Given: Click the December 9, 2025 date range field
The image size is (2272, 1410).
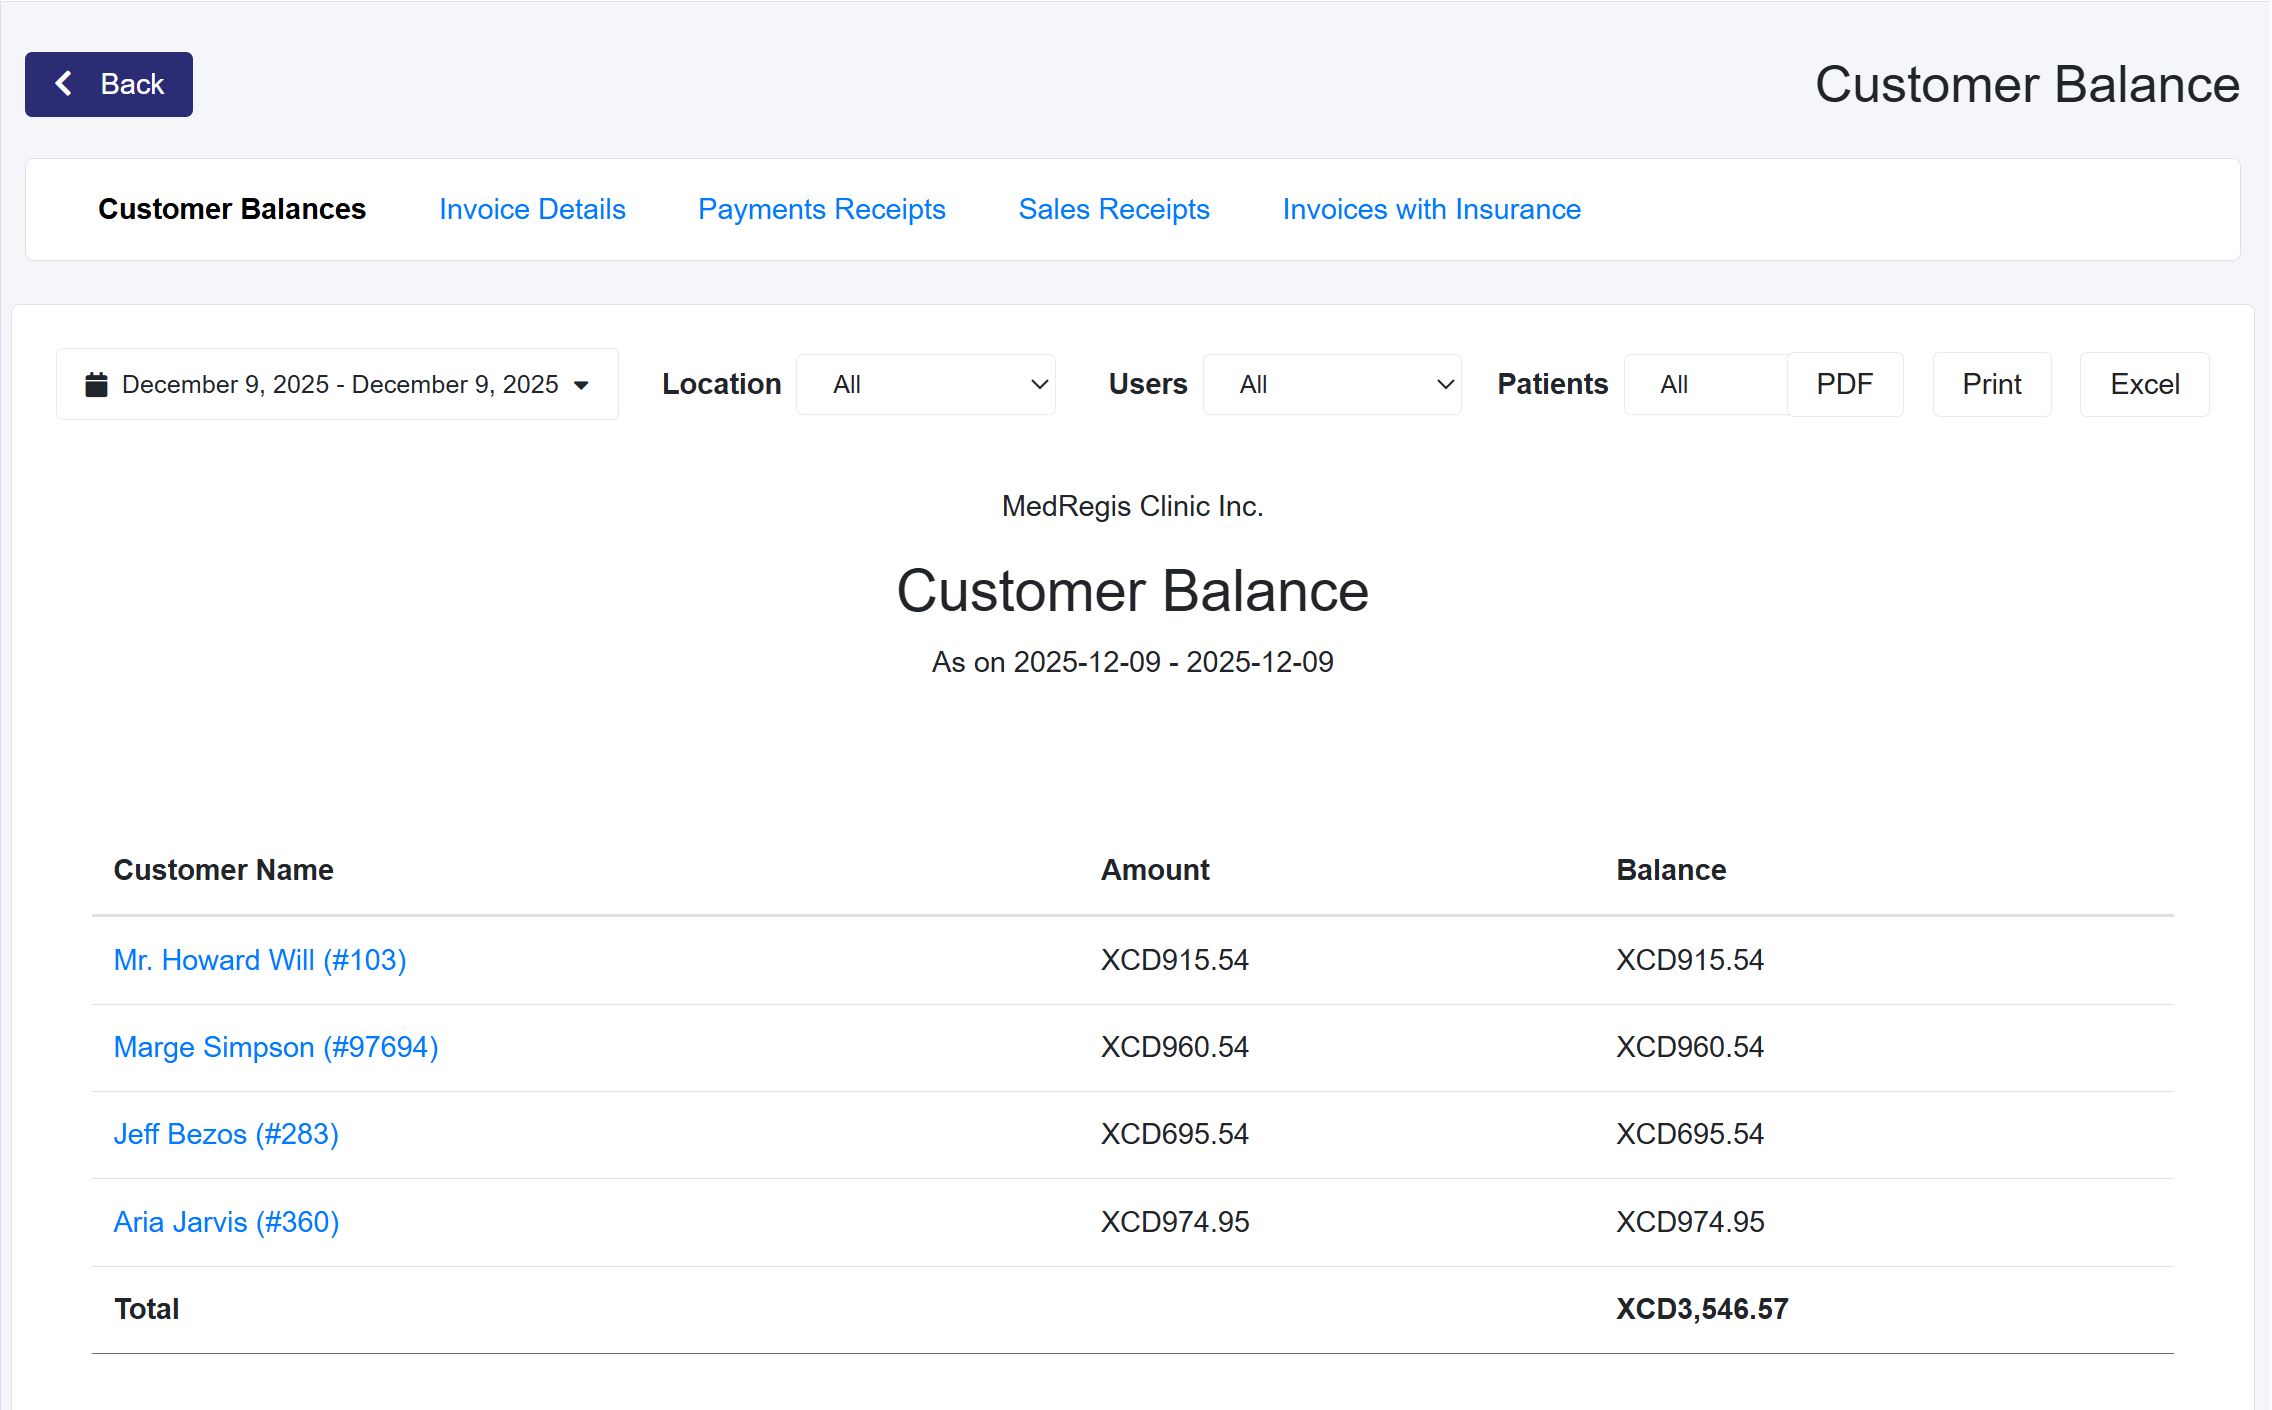Looking at the screenshot, I should coord(339,385).
